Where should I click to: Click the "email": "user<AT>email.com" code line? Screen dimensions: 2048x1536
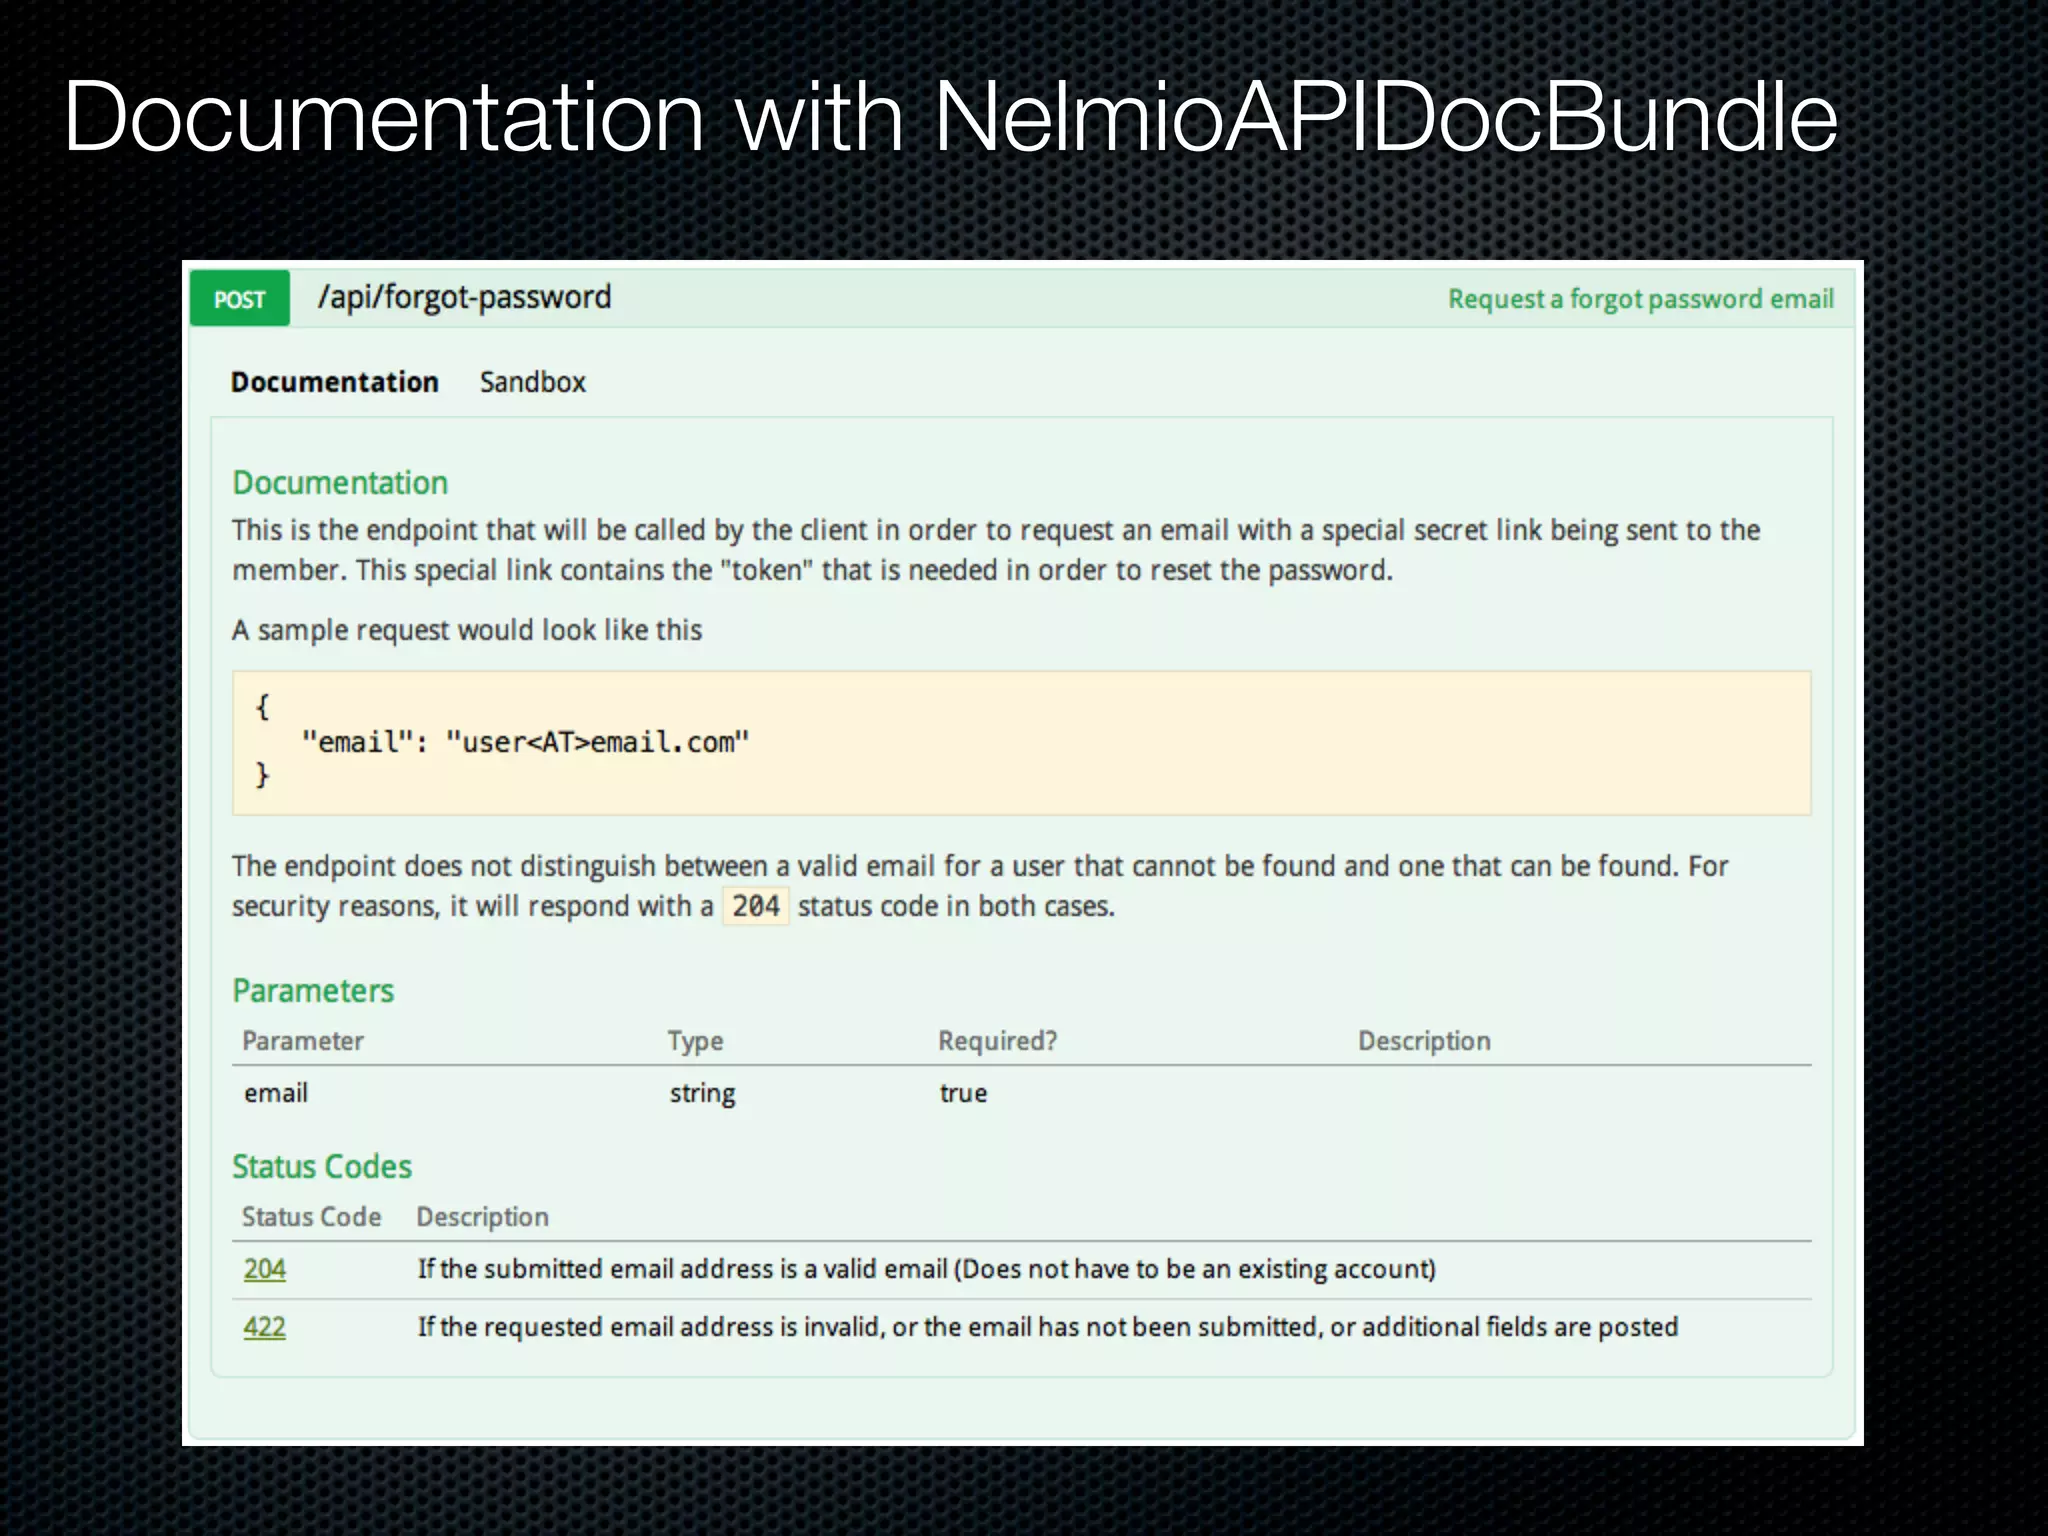click(x=525, y=743)
